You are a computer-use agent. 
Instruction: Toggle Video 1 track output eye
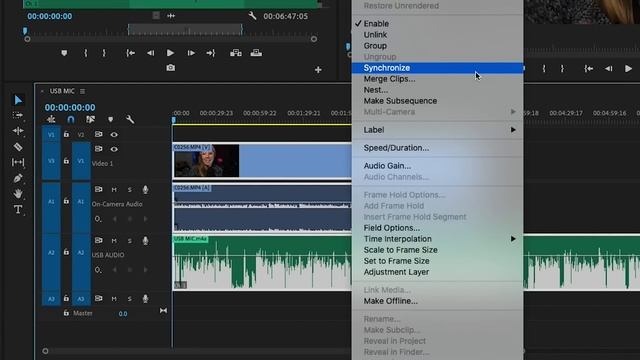pos(114,149)
